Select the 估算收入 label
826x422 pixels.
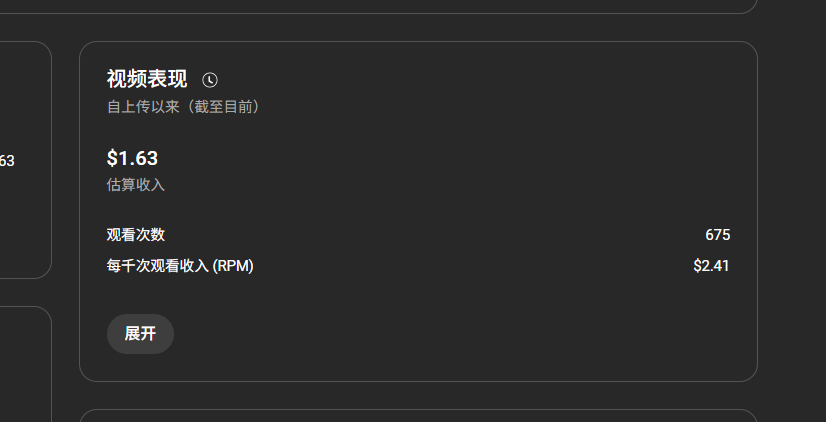pos(136,185)
